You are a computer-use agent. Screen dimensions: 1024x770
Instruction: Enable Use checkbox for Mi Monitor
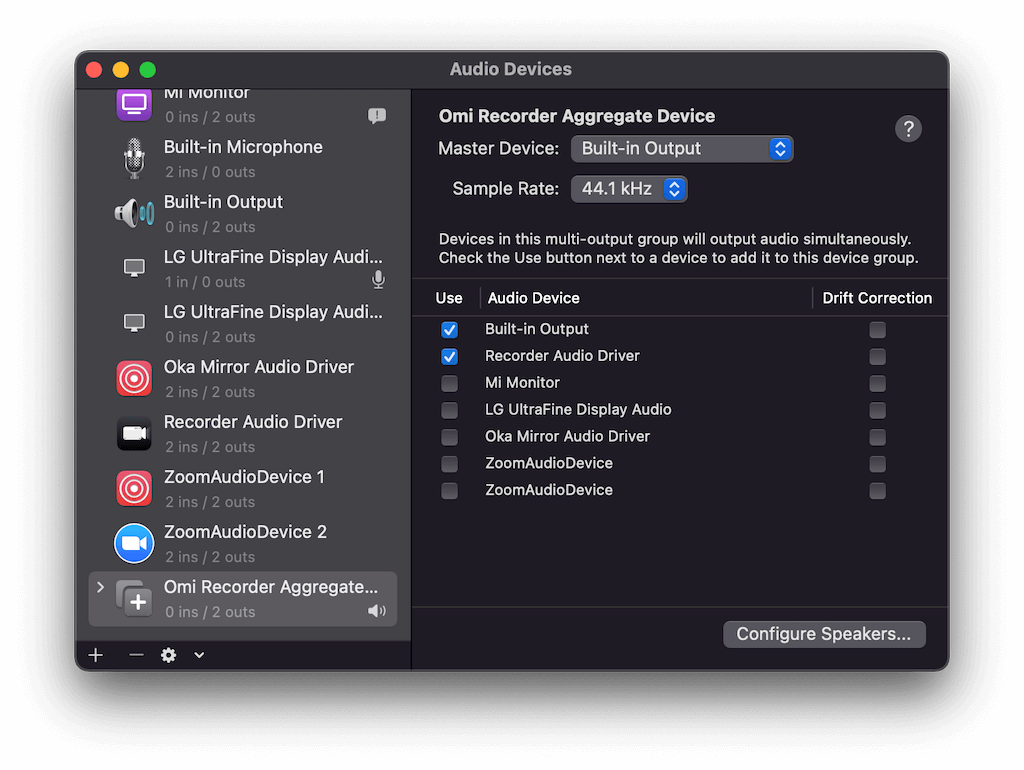pos(449,383)
